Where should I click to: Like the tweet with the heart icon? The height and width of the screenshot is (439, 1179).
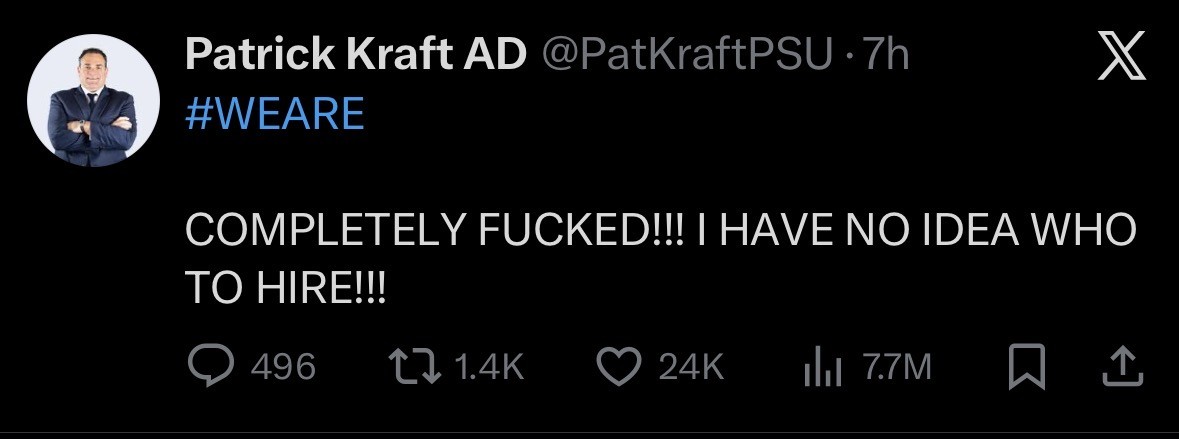point(617,367)
